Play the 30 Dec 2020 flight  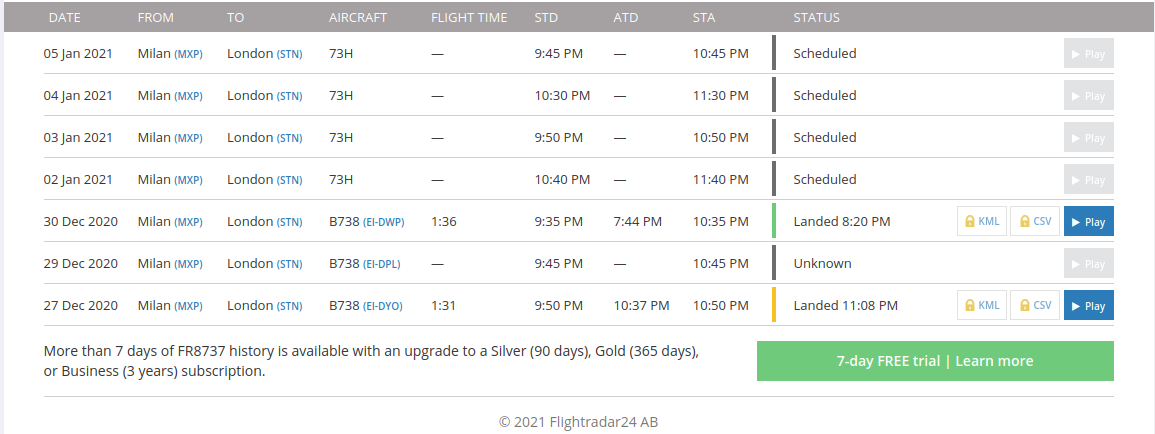[1088, 221]
